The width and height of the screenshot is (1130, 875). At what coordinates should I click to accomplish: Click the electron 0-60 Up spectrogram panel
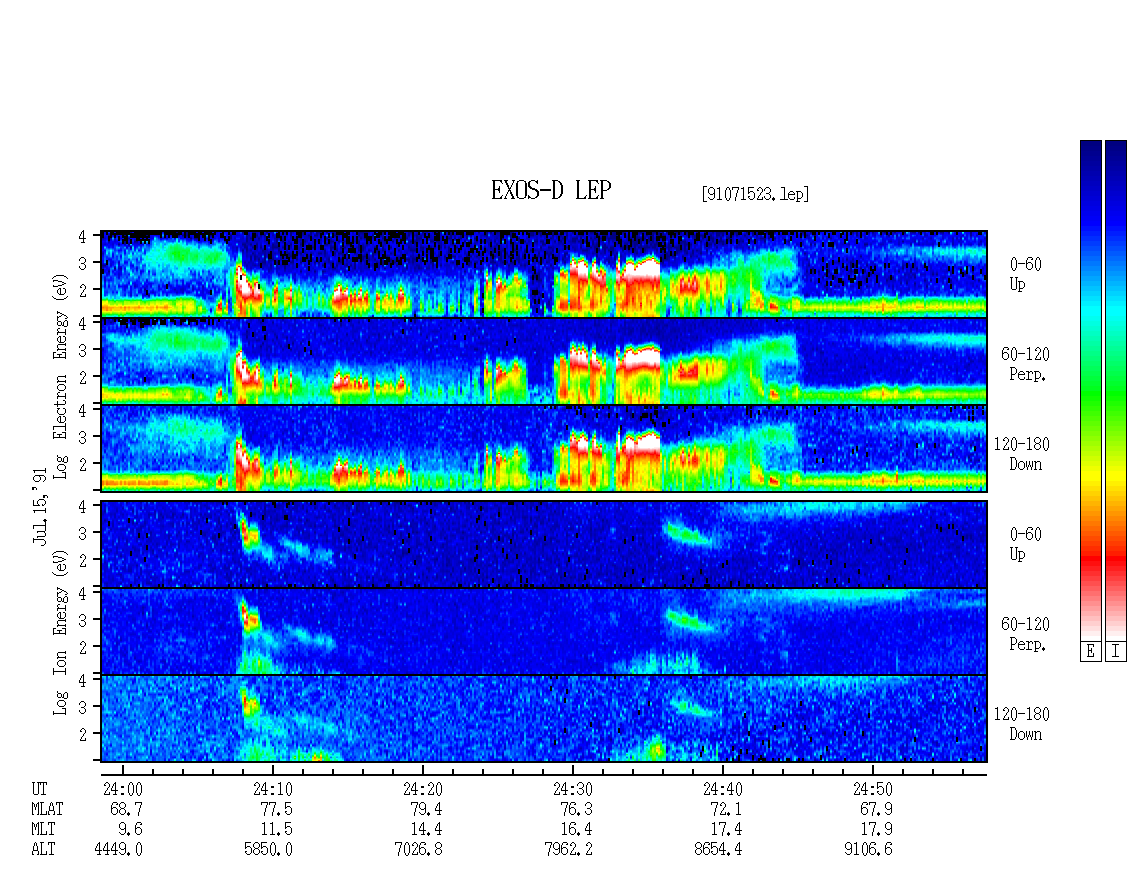coord(544,274)
